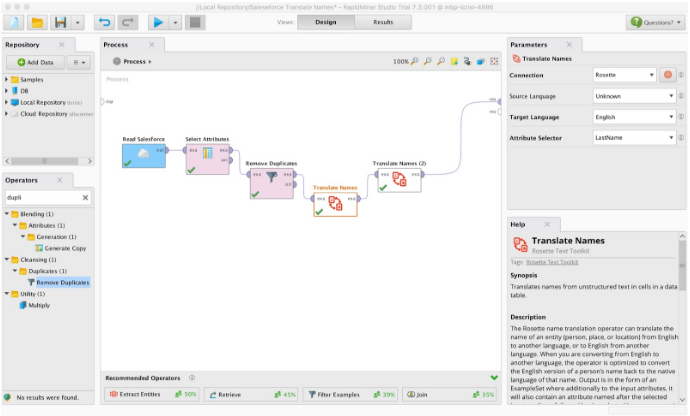Expand the Cloud Repository node
This screenshot has height=416, width=690.
click(6, 114)
